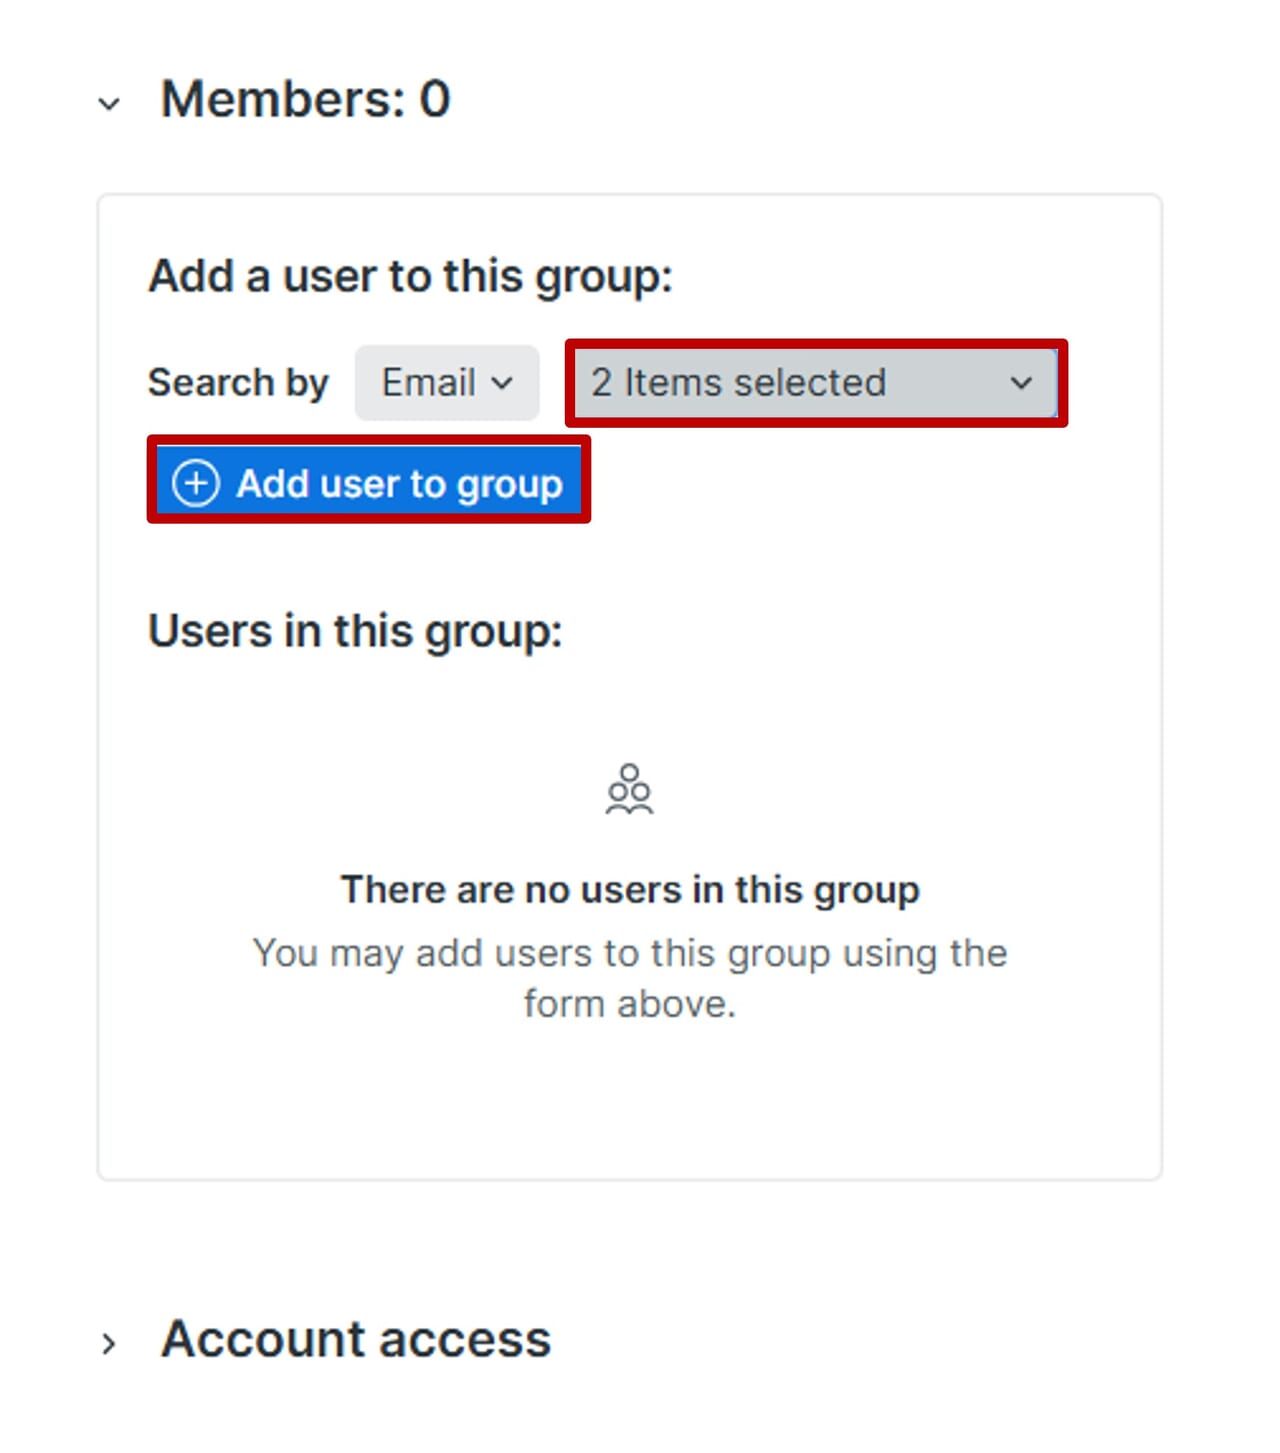Expand the Account access section chevron
This screenshot has height=1453, width=1280.
coord(109,1343)
